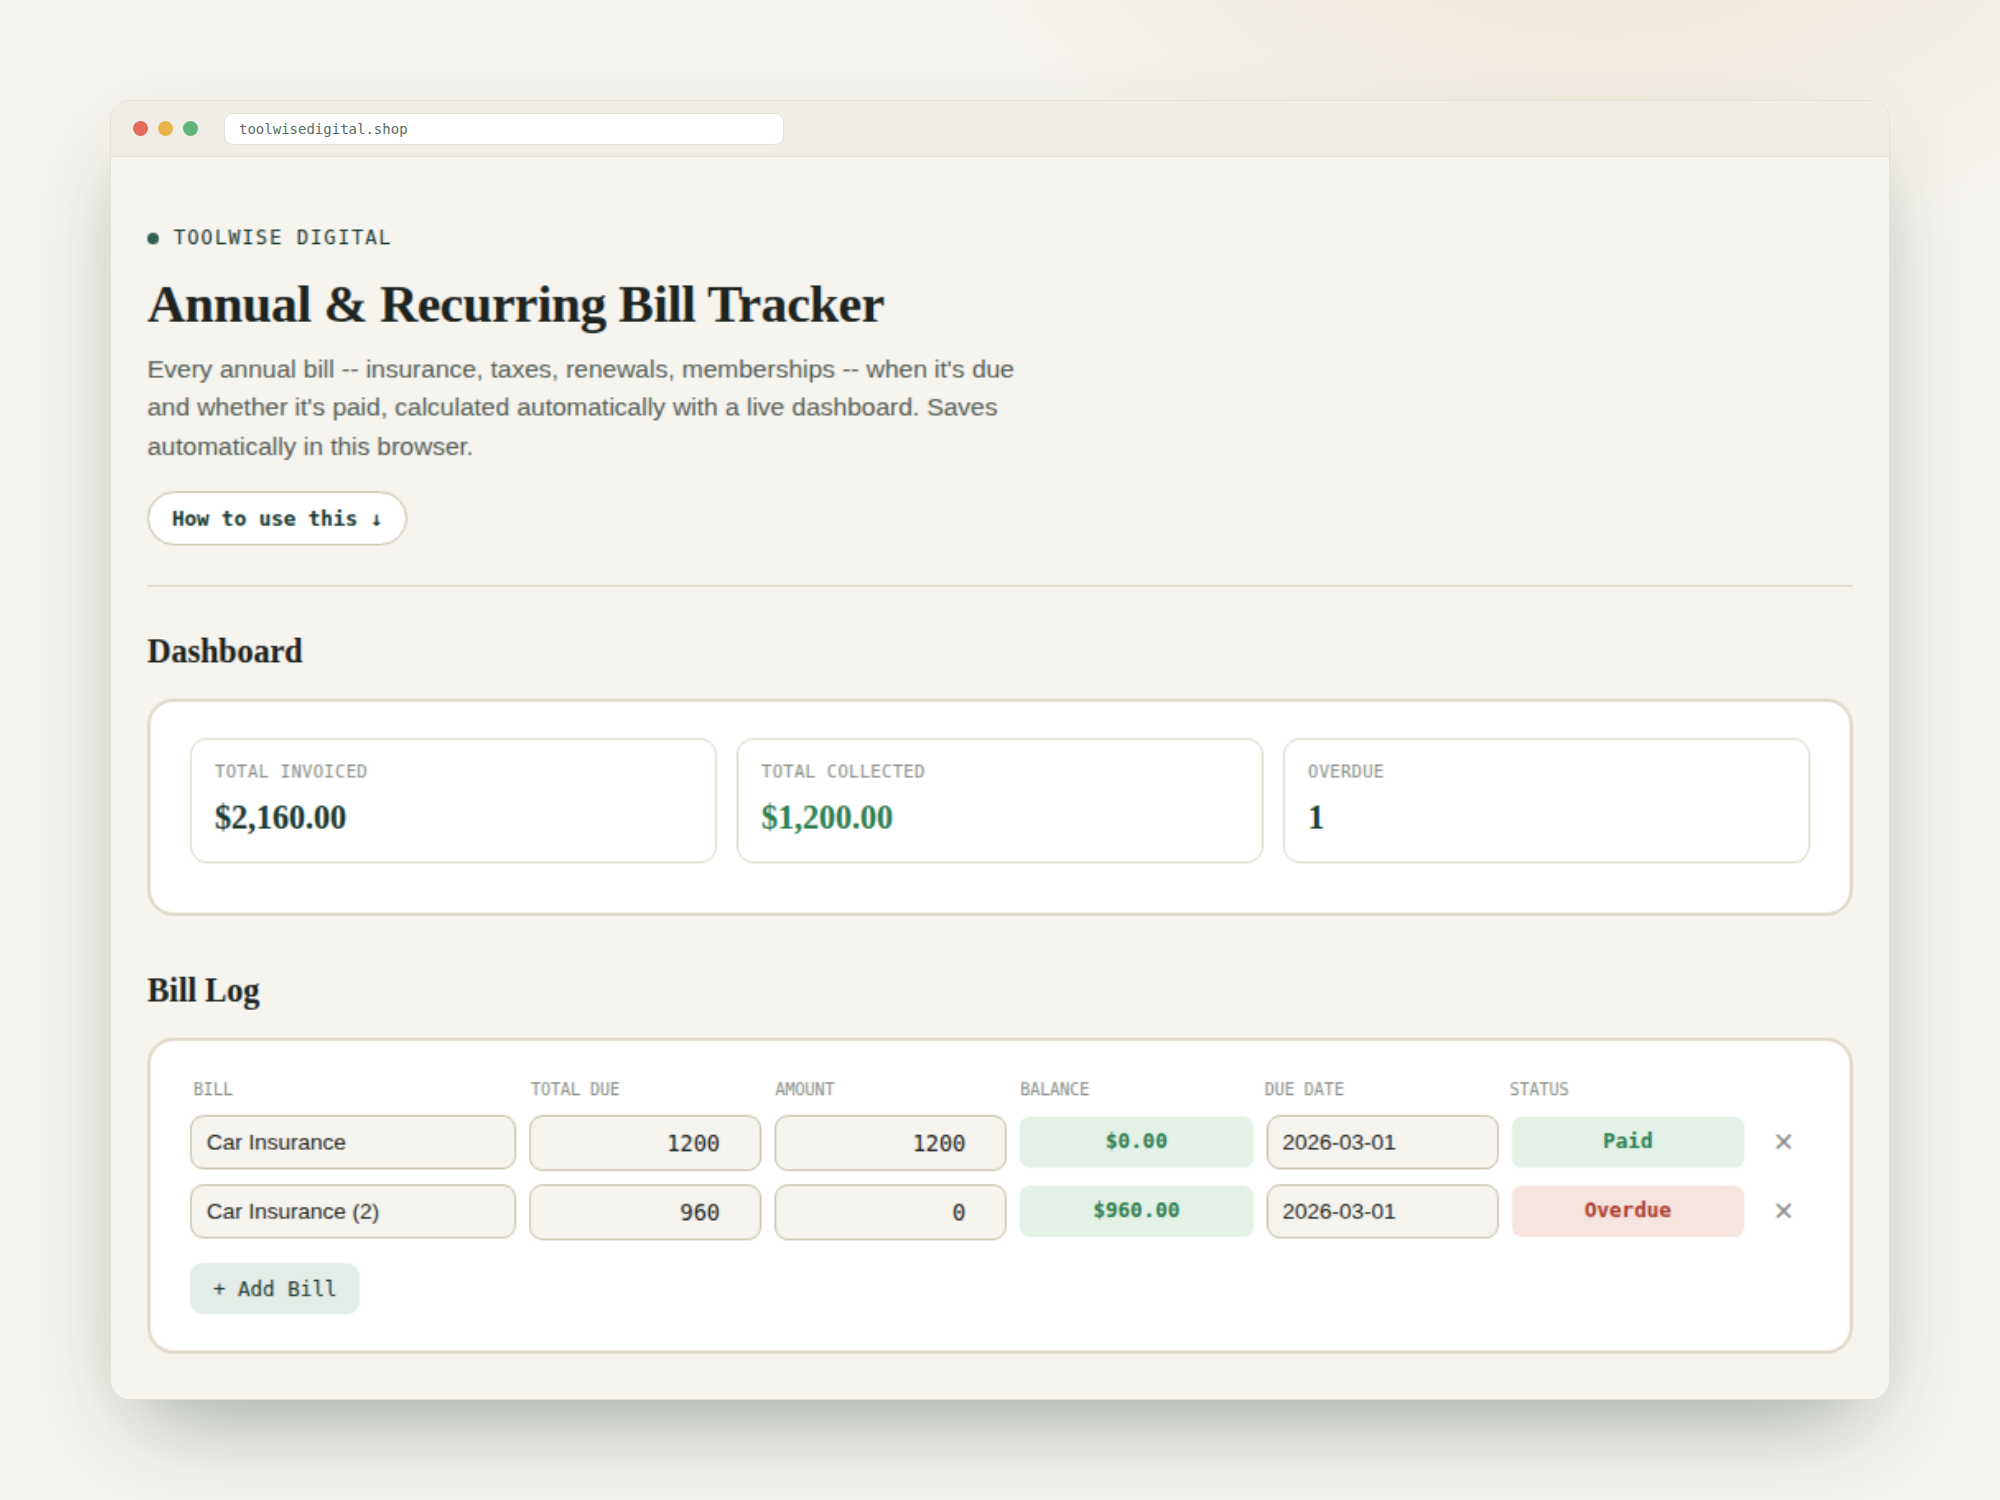The height and width of the screenshot is (1500, 2000).
Task: Edit the 1200 amount paid field
Action: click(x=890, y=1142)
